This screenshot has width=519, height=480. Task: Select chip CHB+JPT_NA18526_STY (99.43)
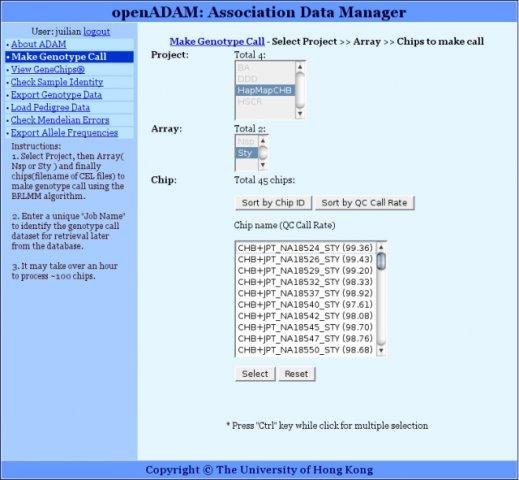[x=305, y=259]
